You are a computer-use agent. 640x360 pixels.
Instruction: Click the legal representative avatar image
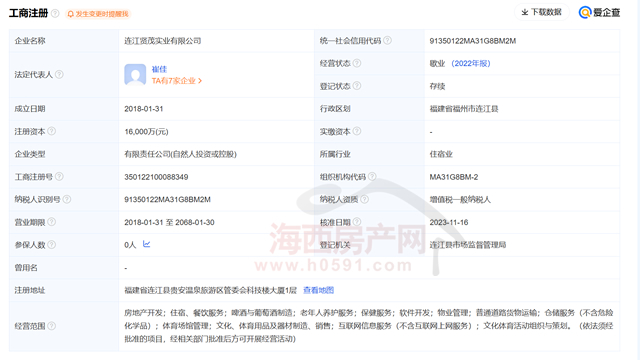coord(135,74)
